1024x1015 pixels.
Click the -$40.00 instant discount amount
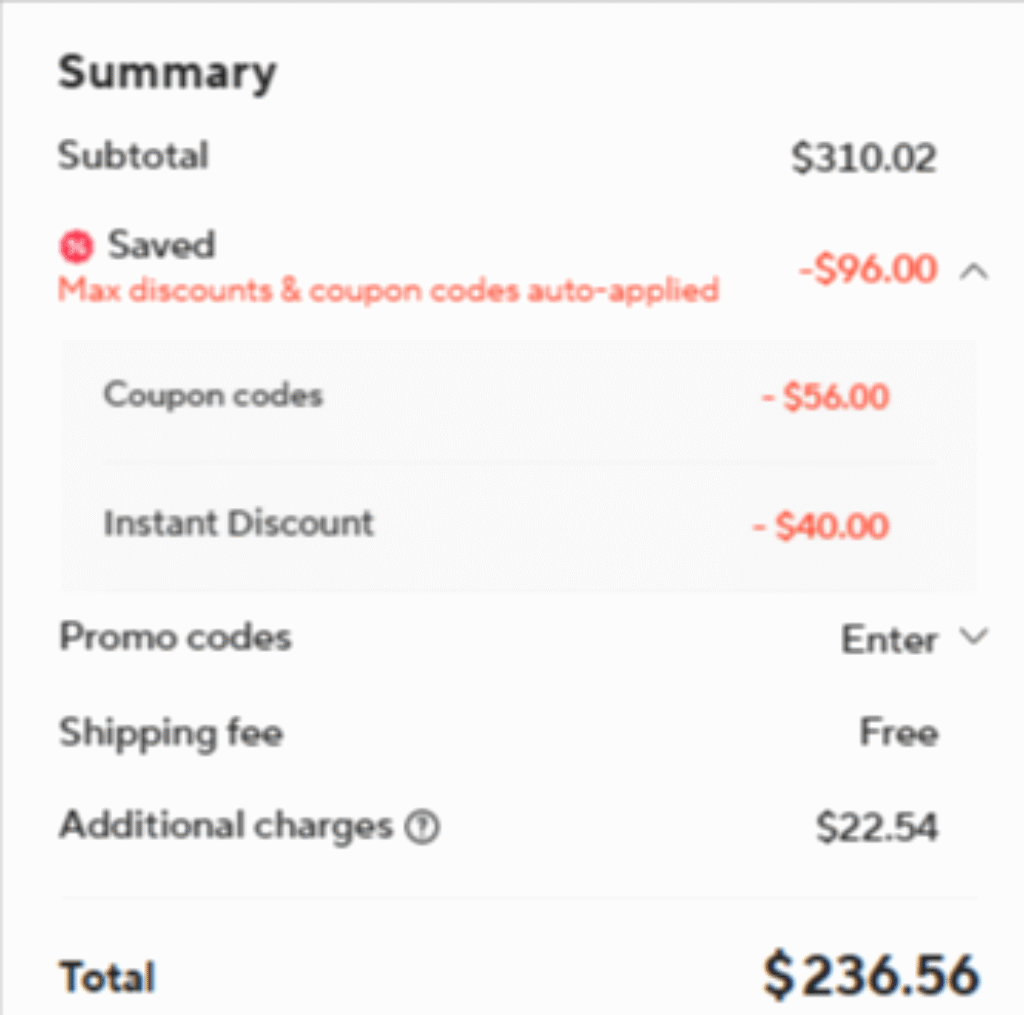821,526
